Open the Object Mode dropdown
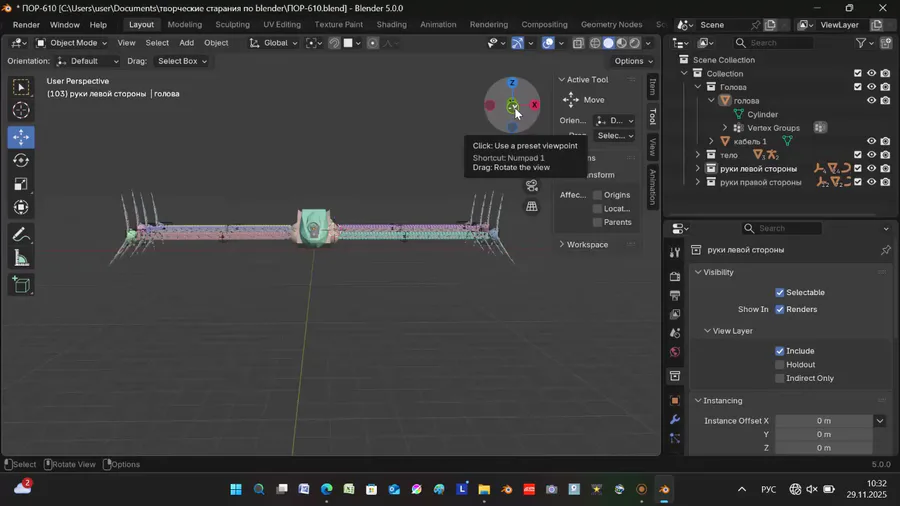Image resolution: width=900 pixels, height=506 pixels. (72, 43)
